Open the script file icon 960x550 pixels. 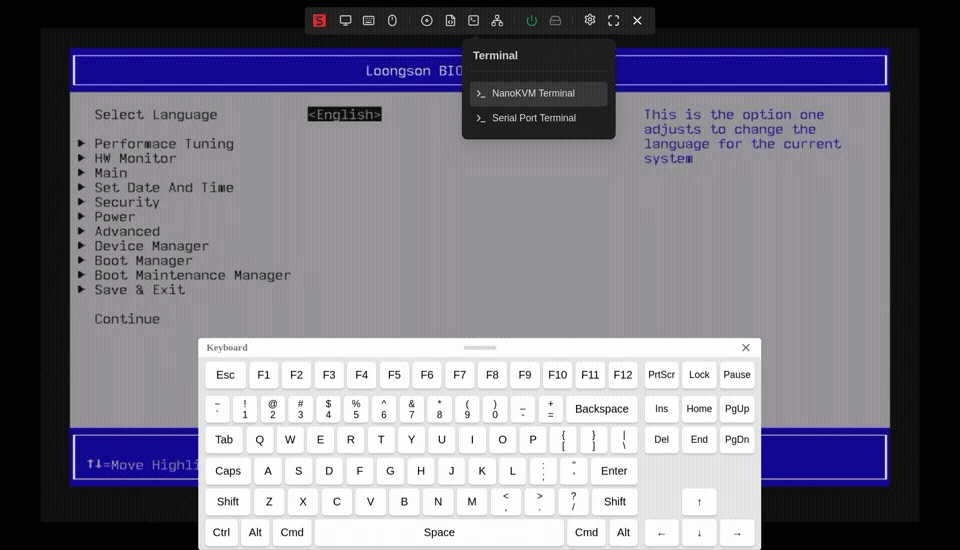tap(450, 21)
